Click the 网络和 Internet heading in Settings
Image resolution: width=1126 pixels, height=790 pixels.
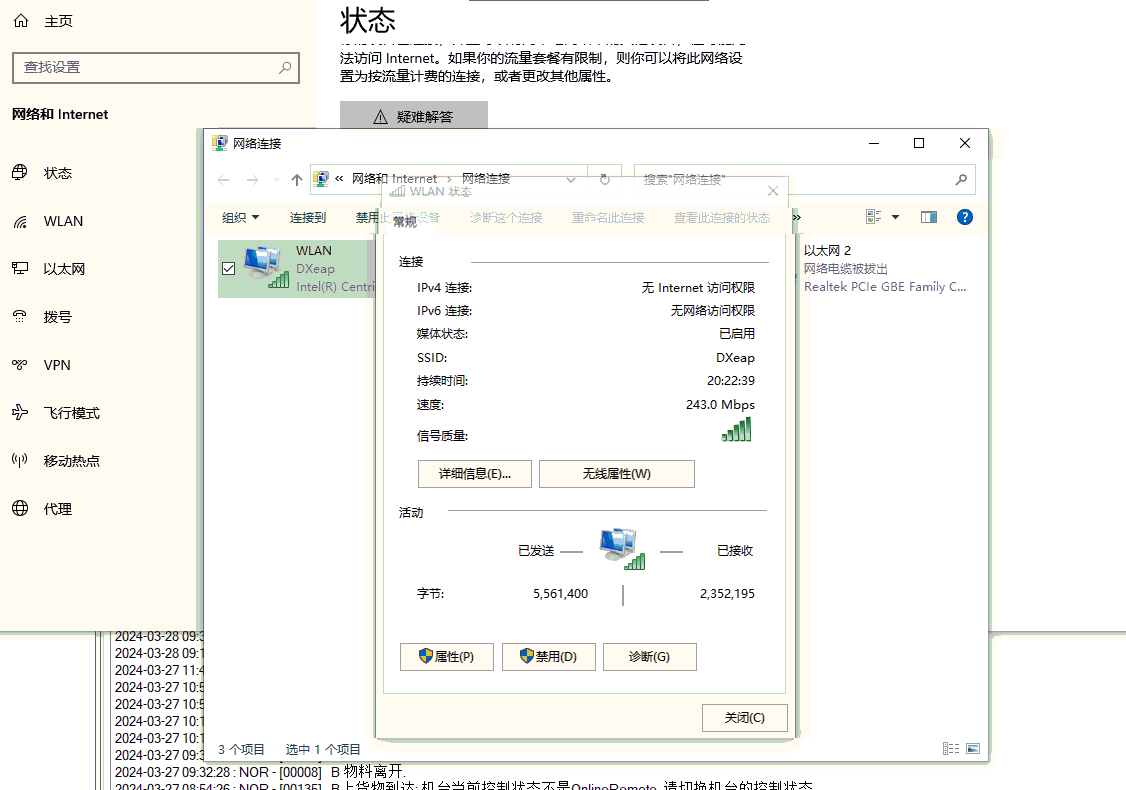60,114
